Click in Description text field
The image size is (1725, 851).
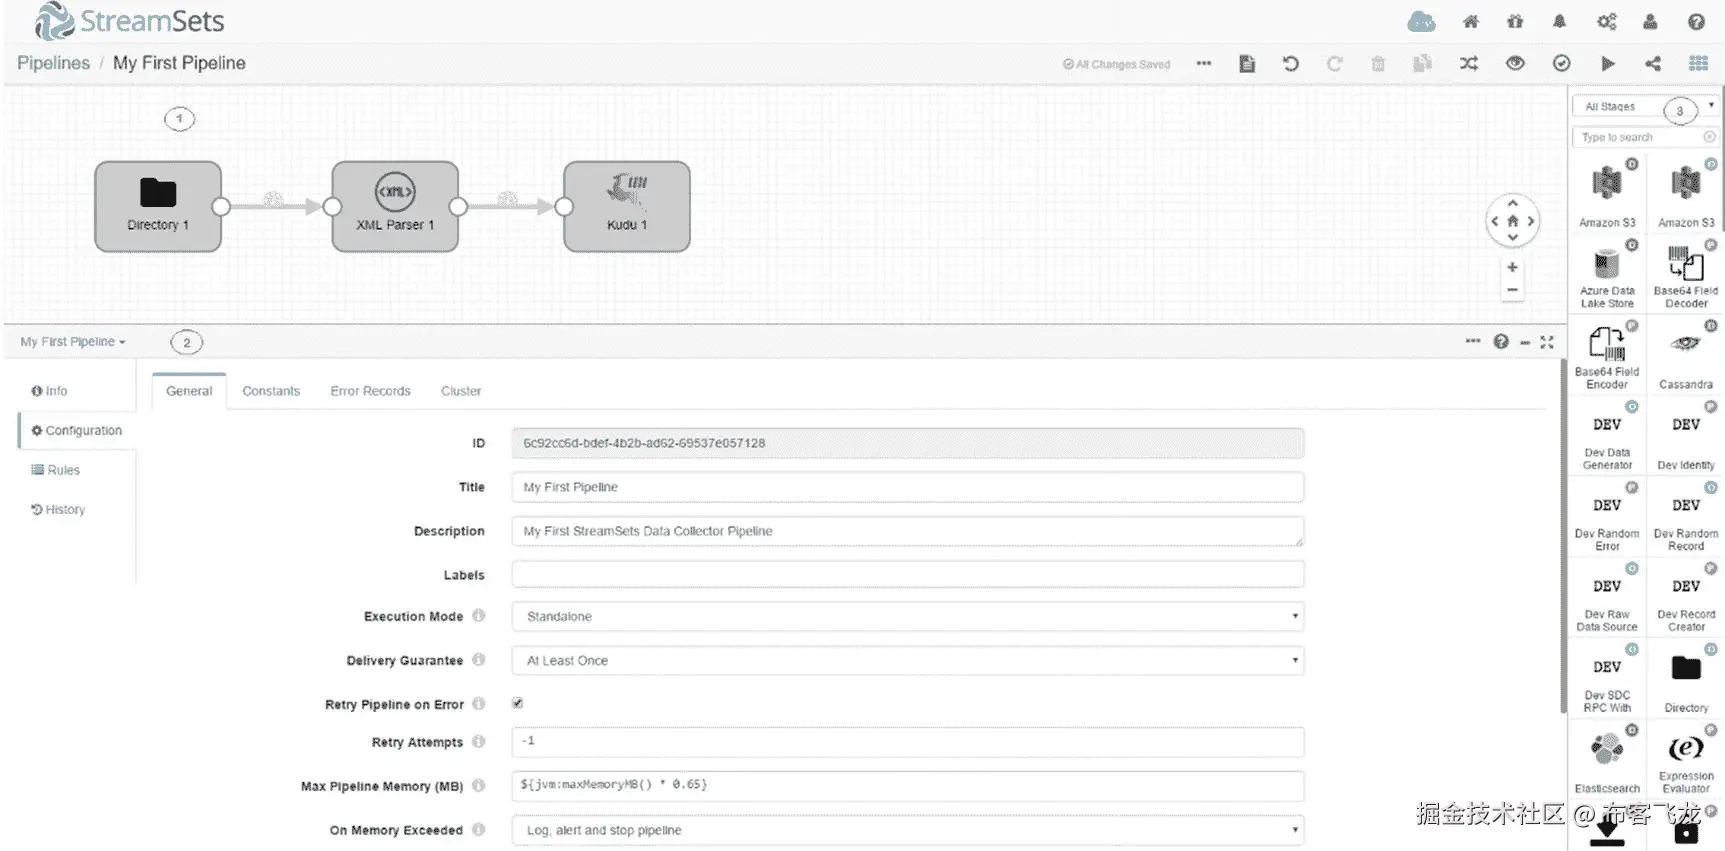click(x=907, y=531)
